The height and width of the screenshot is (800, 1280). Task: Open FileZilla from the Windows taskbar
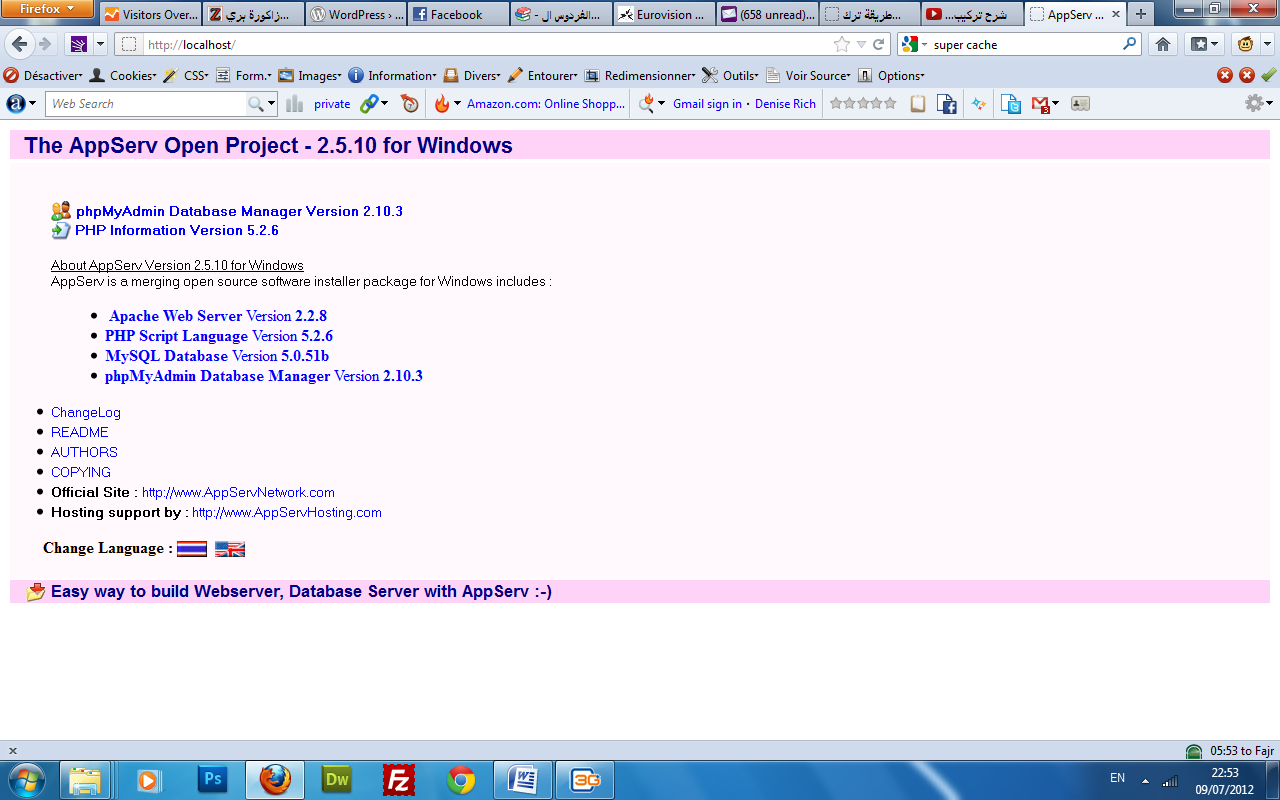[x=398, y=779]
